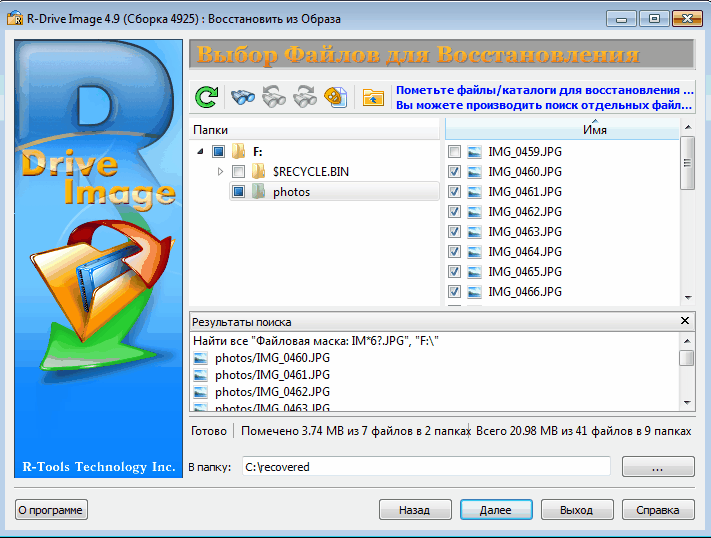Image resolution: width=711 pixels, height=538 pixels.
Task: Click image icon of IMG_0460.JPG in file list
Action: click(x=474, y=171)
